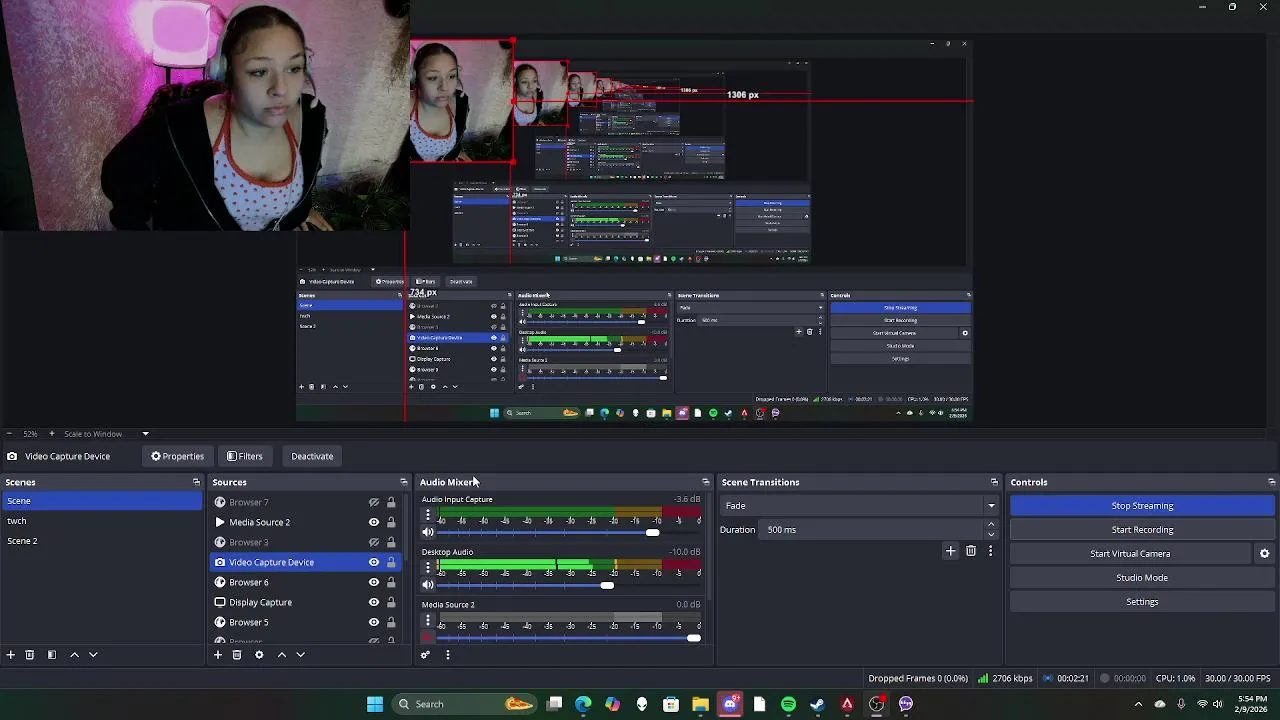This screenshot has height=720, width=1280.
Task: Open Properties for the selected source
Action: tap(177, 456)
